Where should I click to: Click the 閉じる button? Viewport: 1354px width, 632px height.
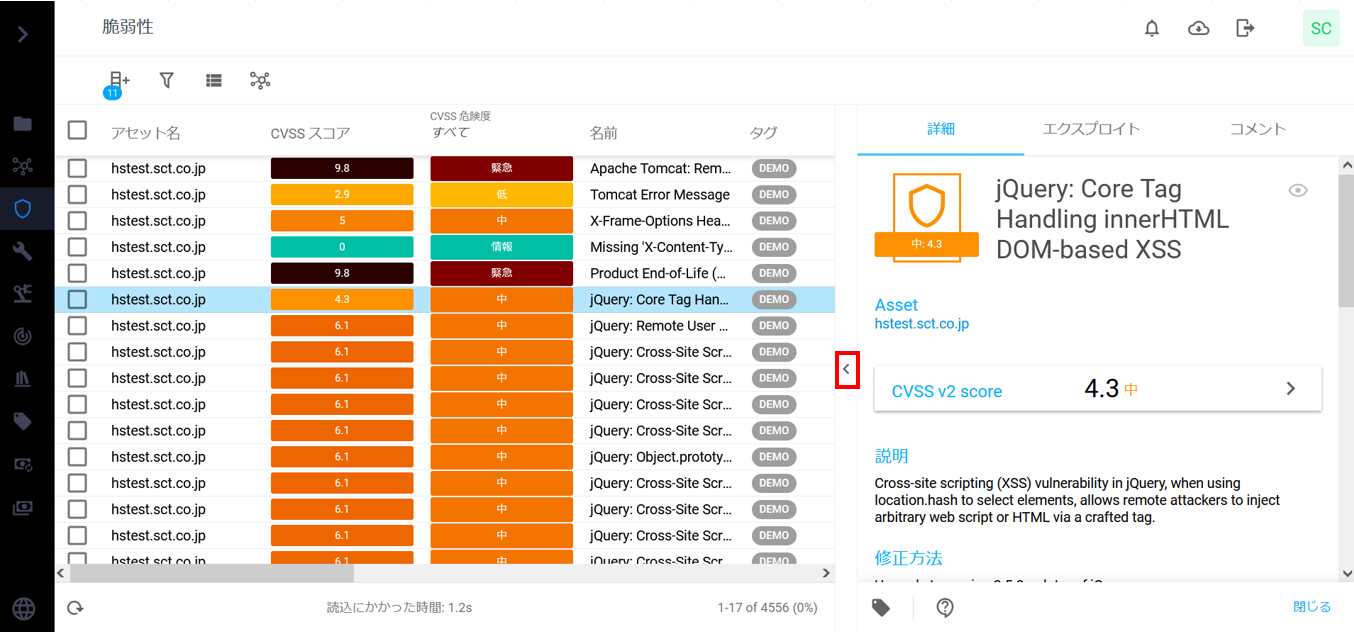[1312, 607]
